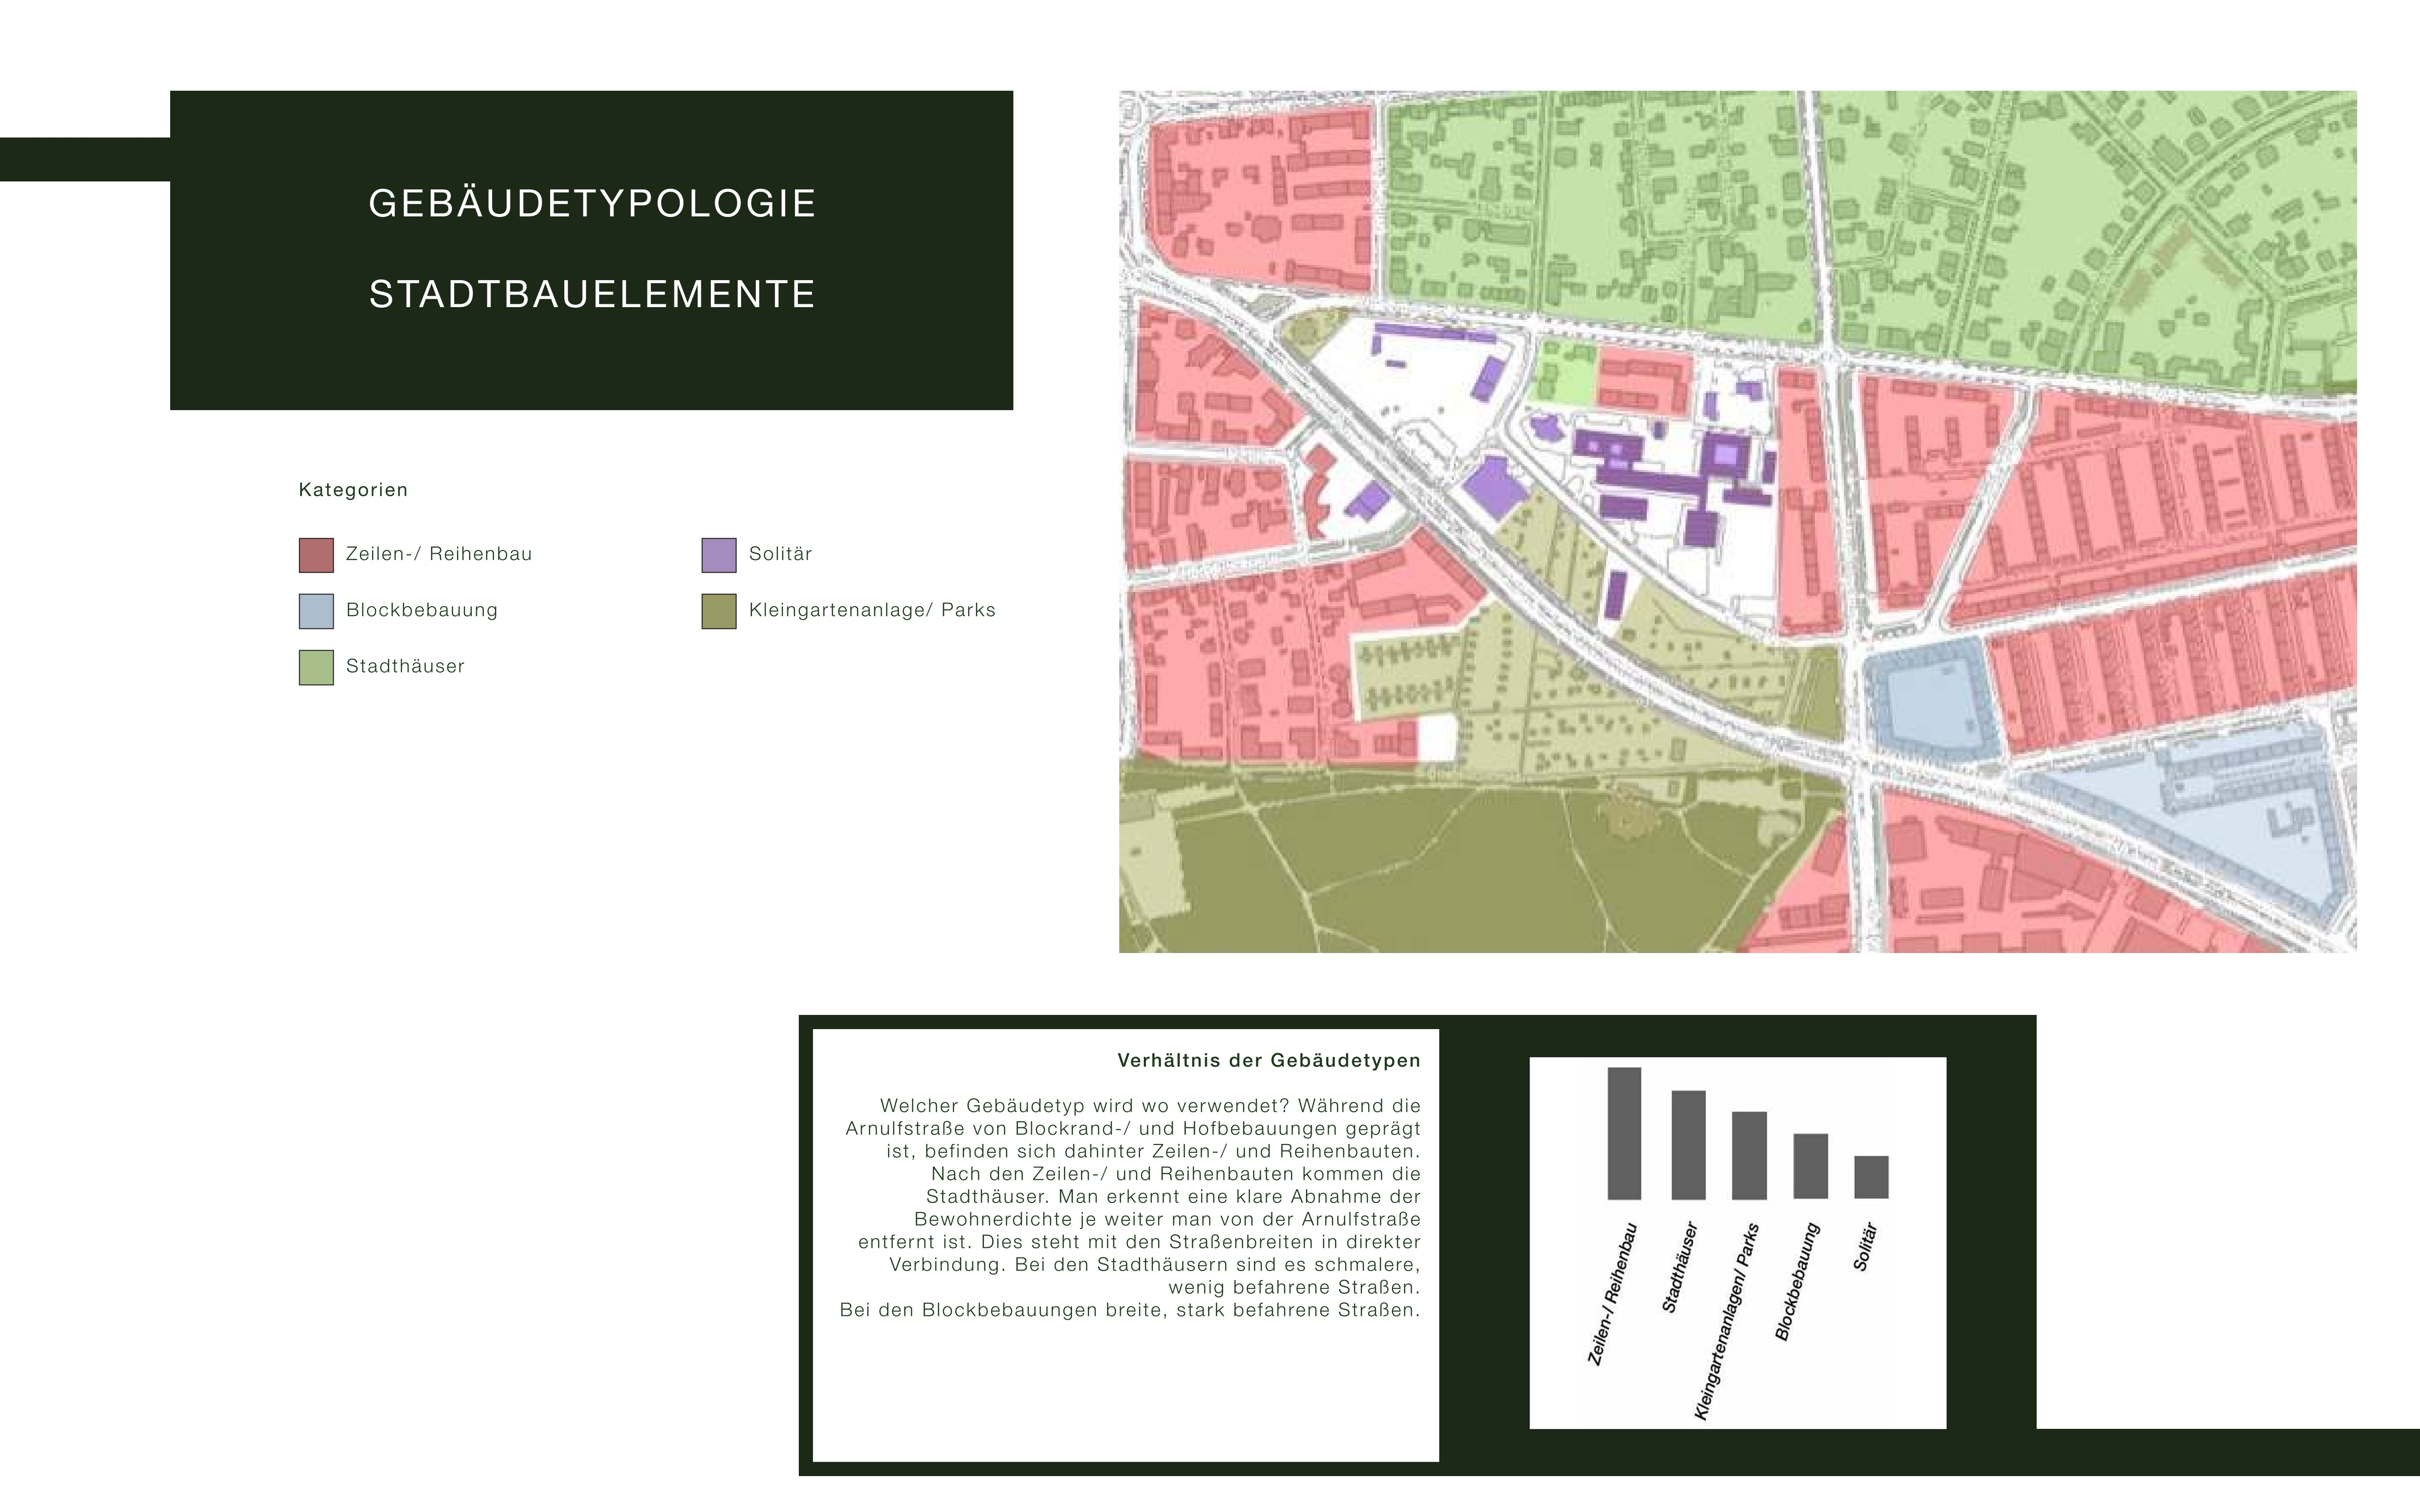Click the Kategorien heading

pos(353,490)
